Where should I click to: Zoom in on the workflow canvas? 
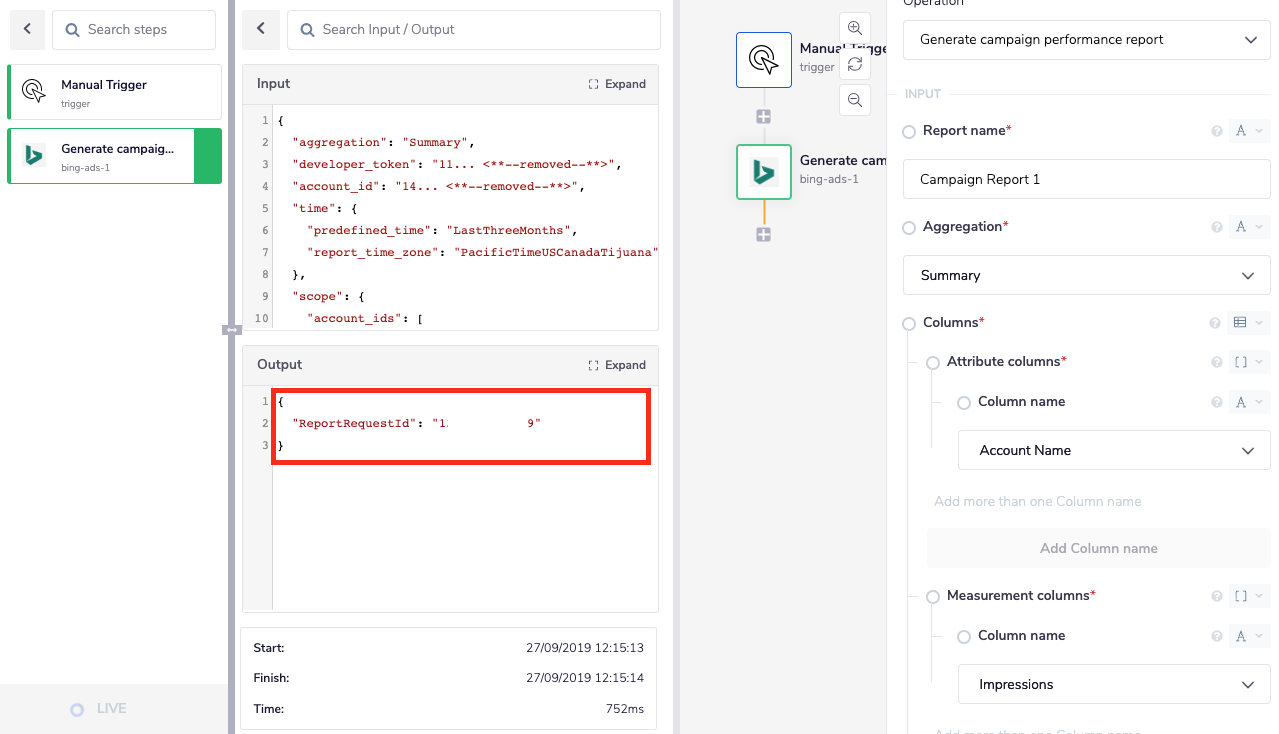[x=855, y=27]
